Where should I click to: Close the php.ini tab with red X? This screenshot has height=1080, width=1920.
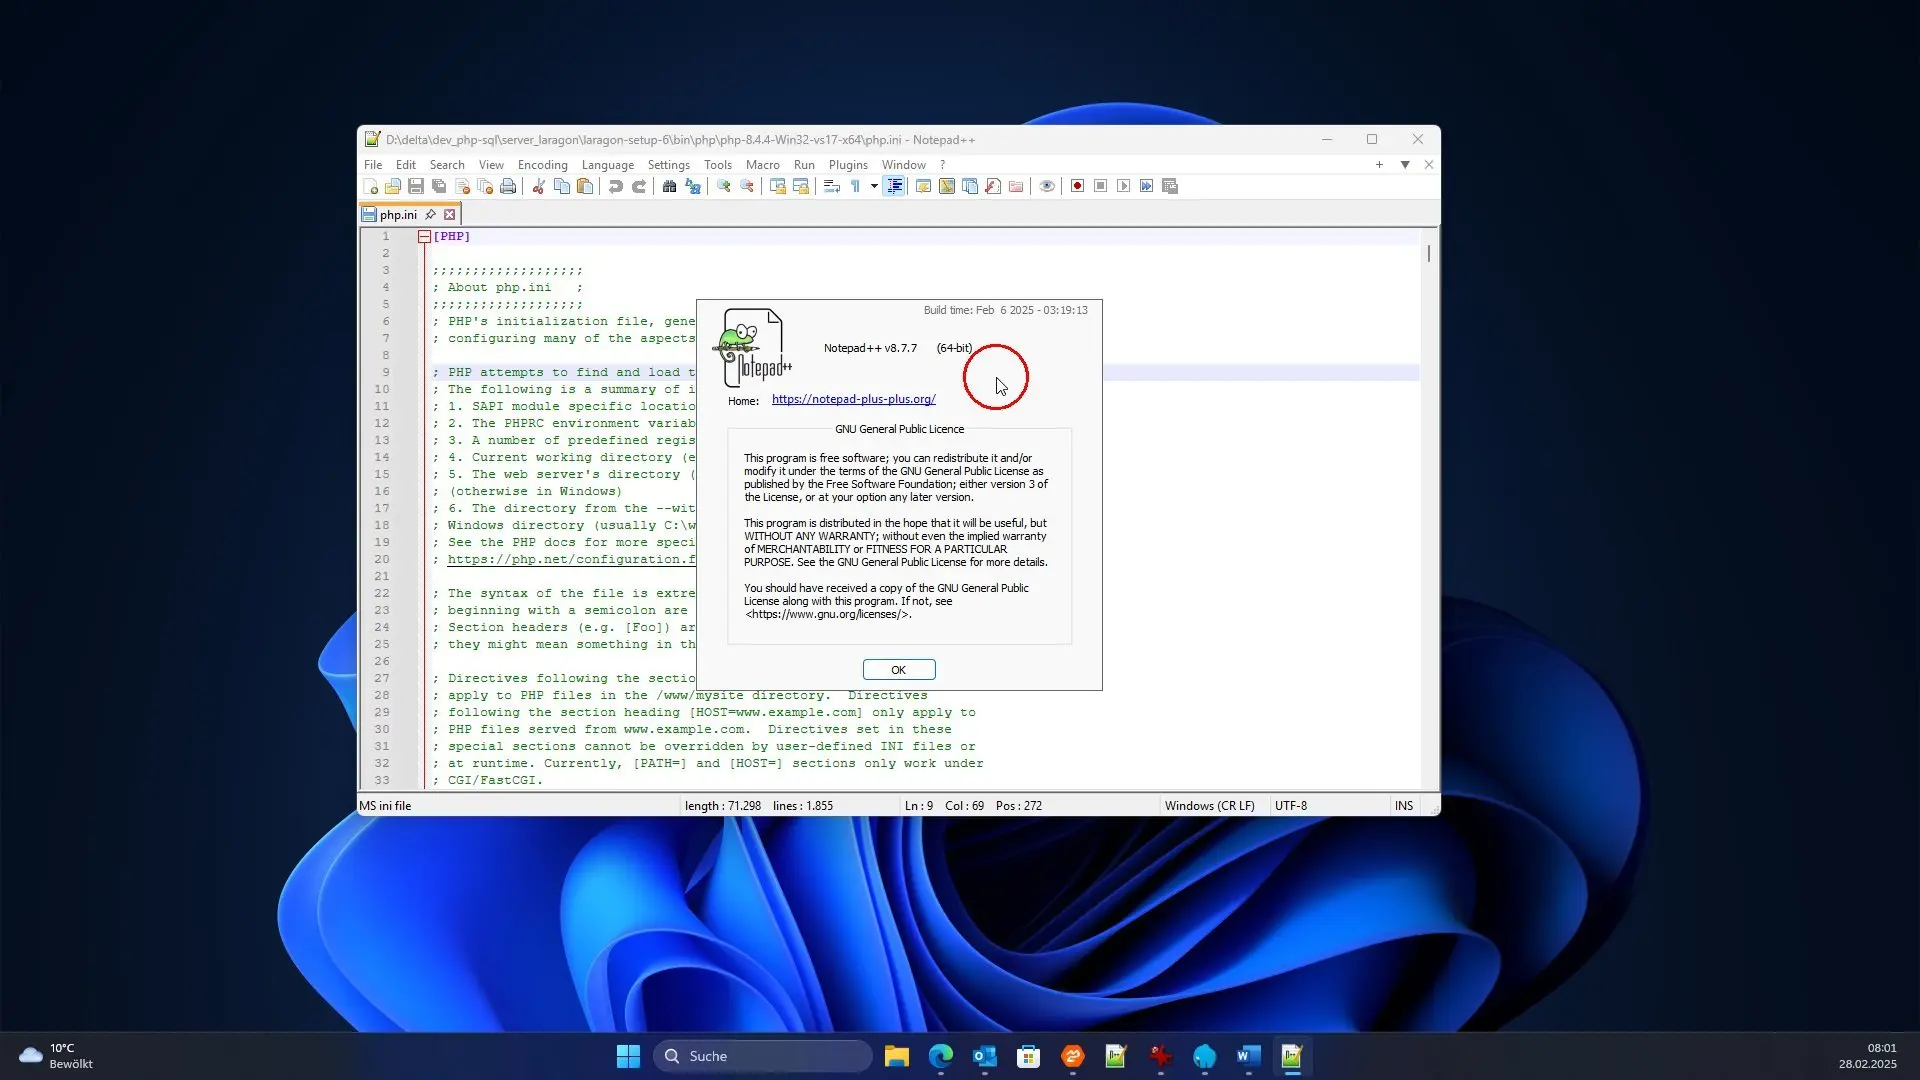point(450,214)
